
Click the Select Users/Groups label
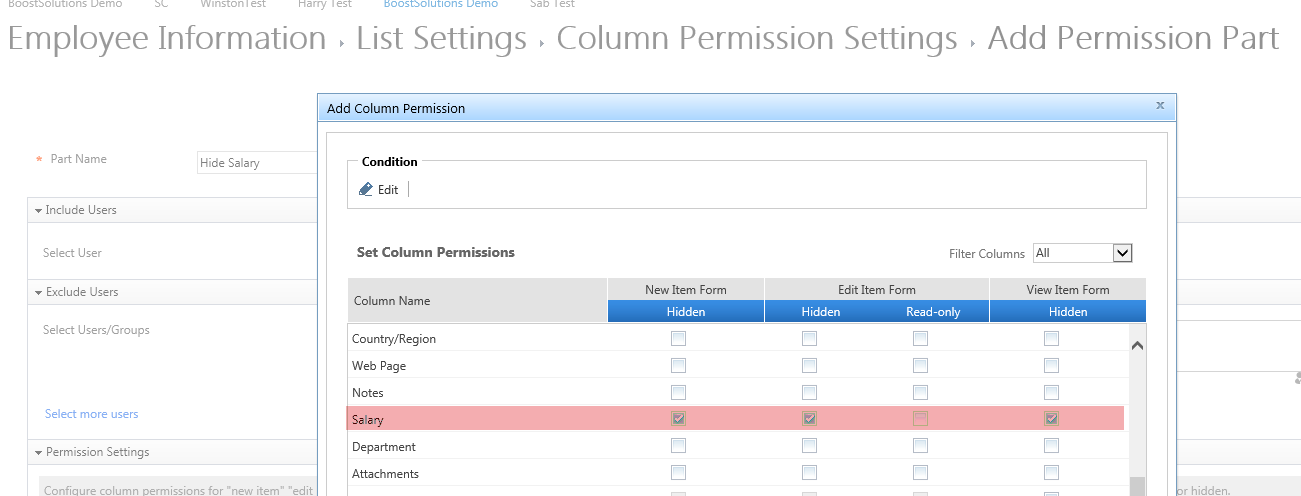click(x=96, y=330)
